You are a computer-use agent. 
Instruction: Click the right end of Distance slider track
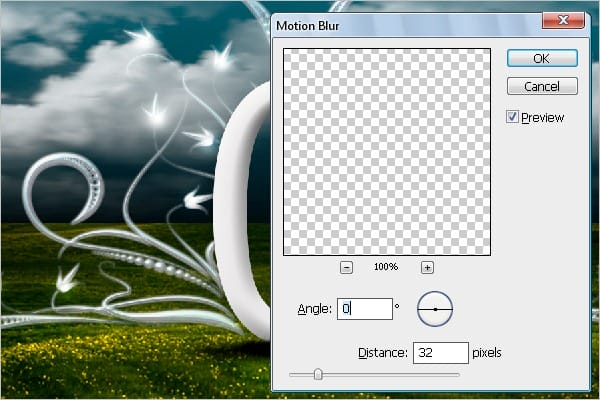click(x=458, y=375)
